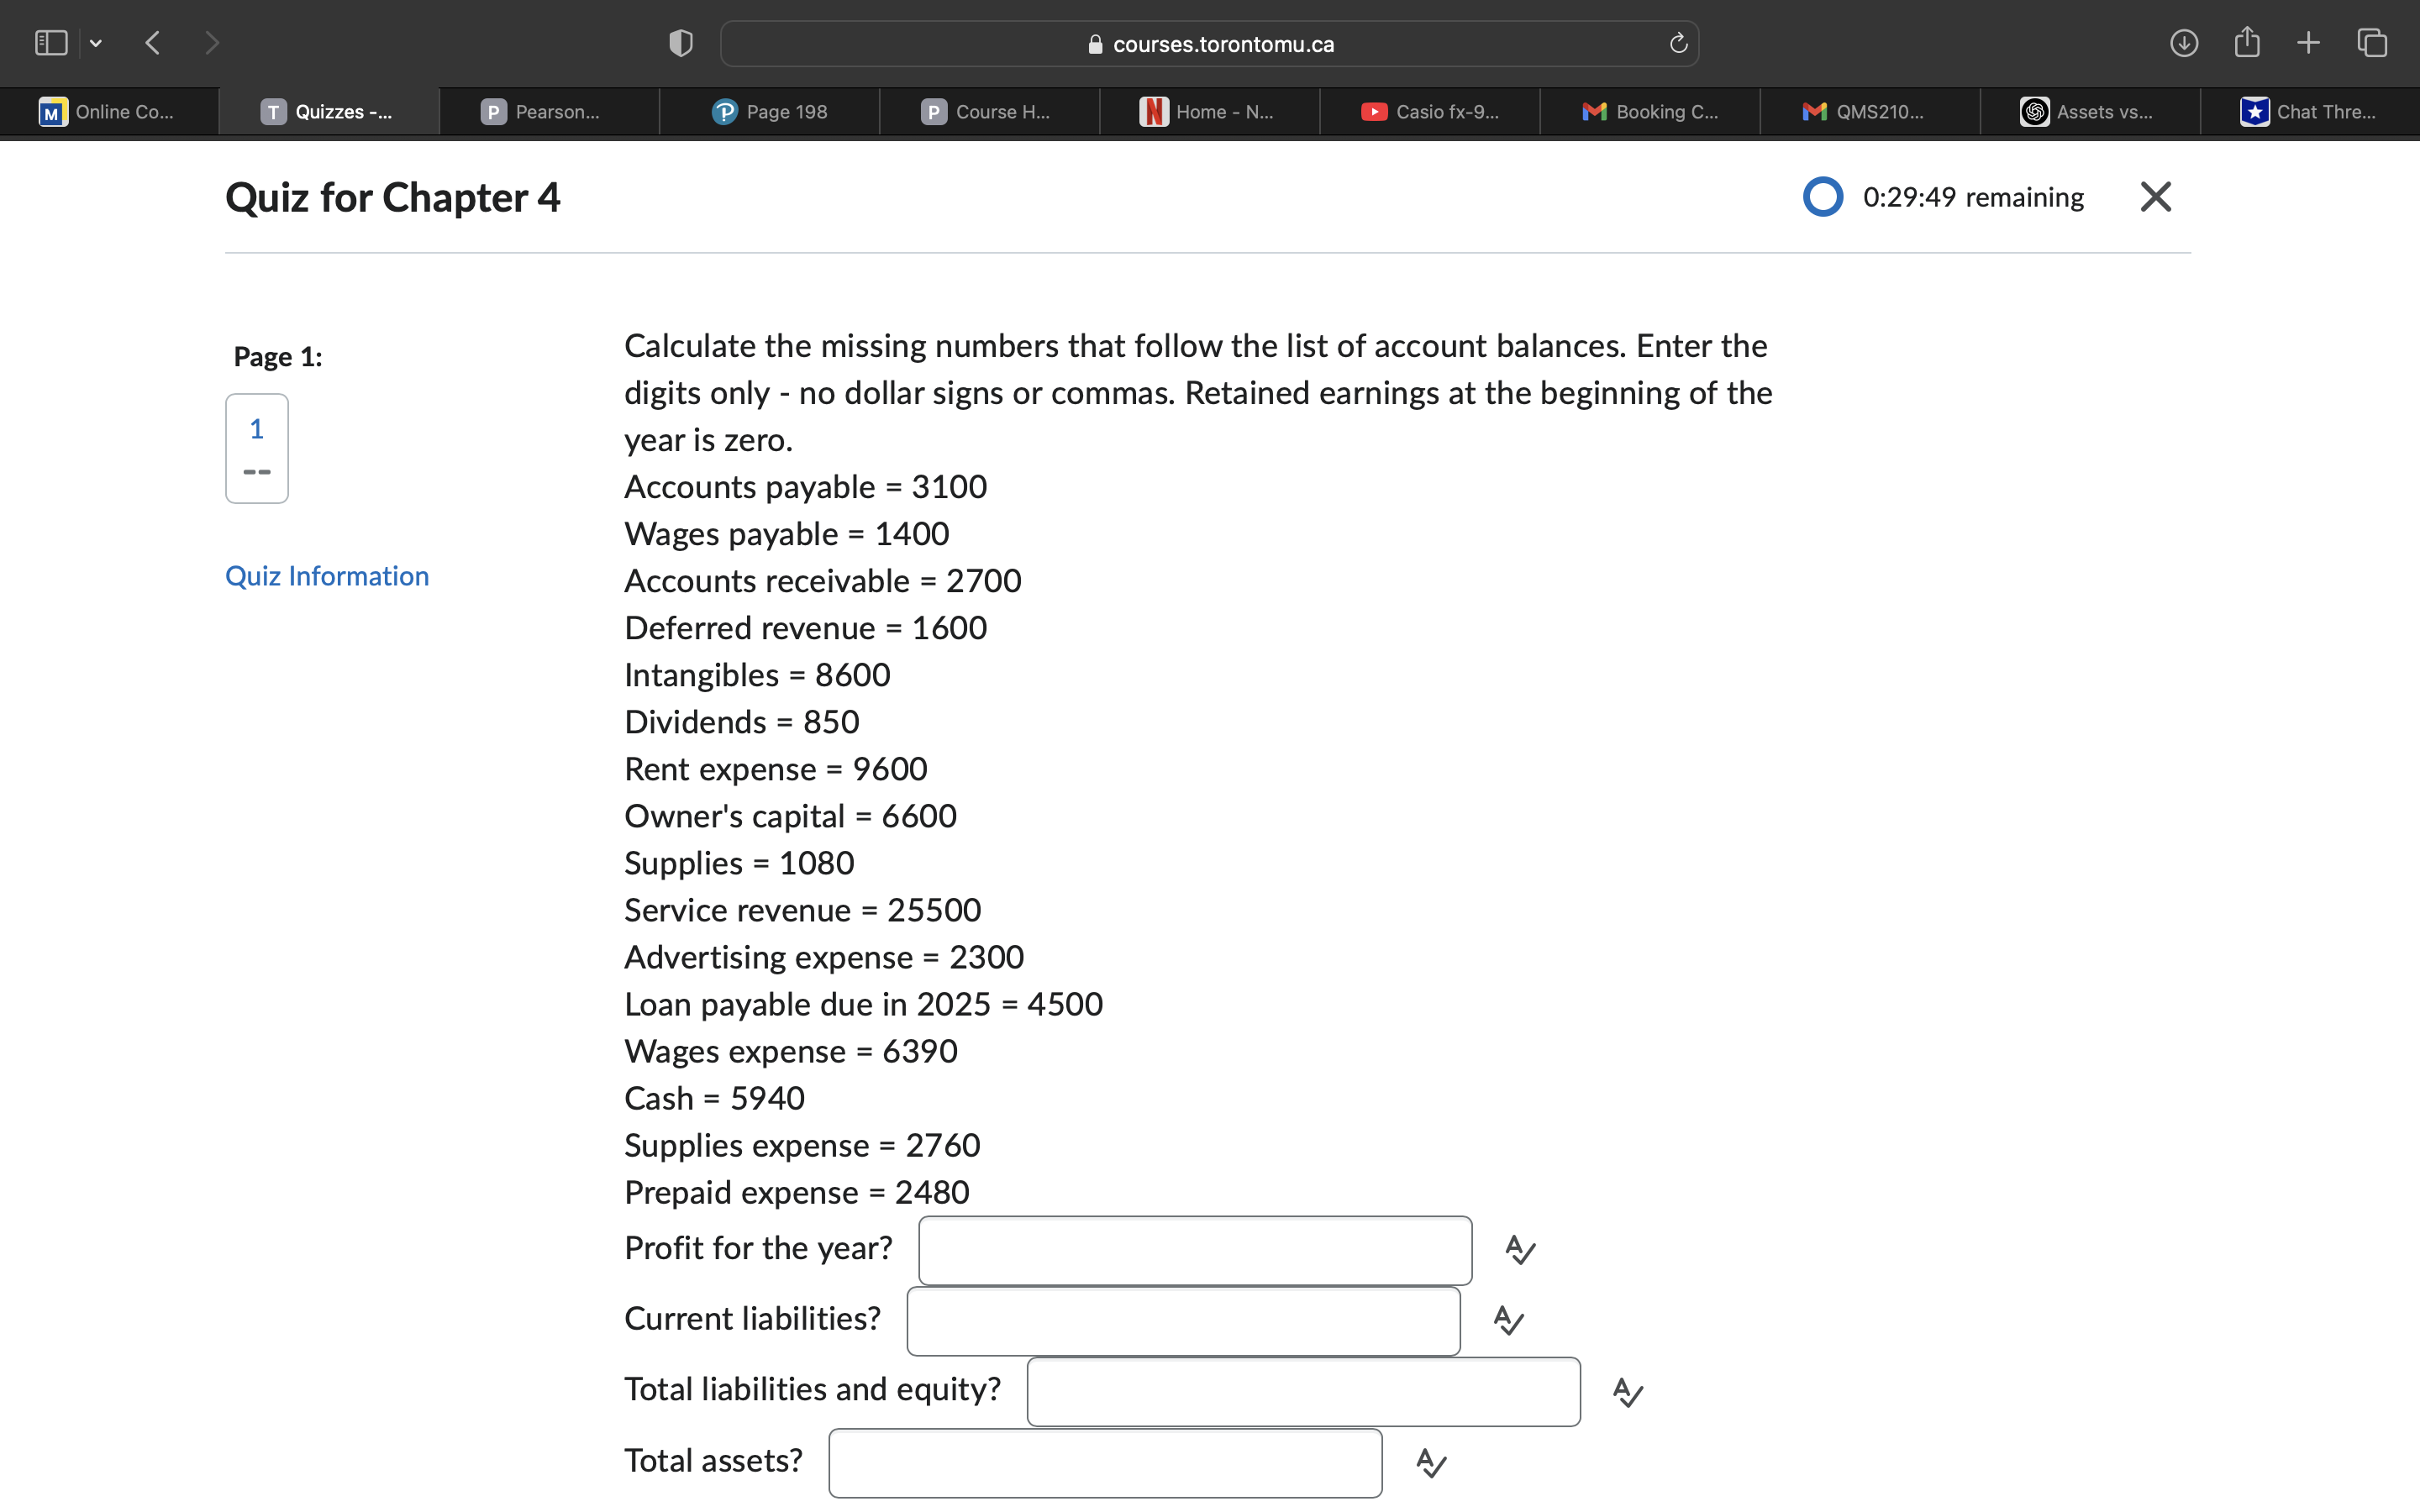Click the Profit for the year input field
The width and height of the screenshot is (2420, 1512).
(1195, 1250)
